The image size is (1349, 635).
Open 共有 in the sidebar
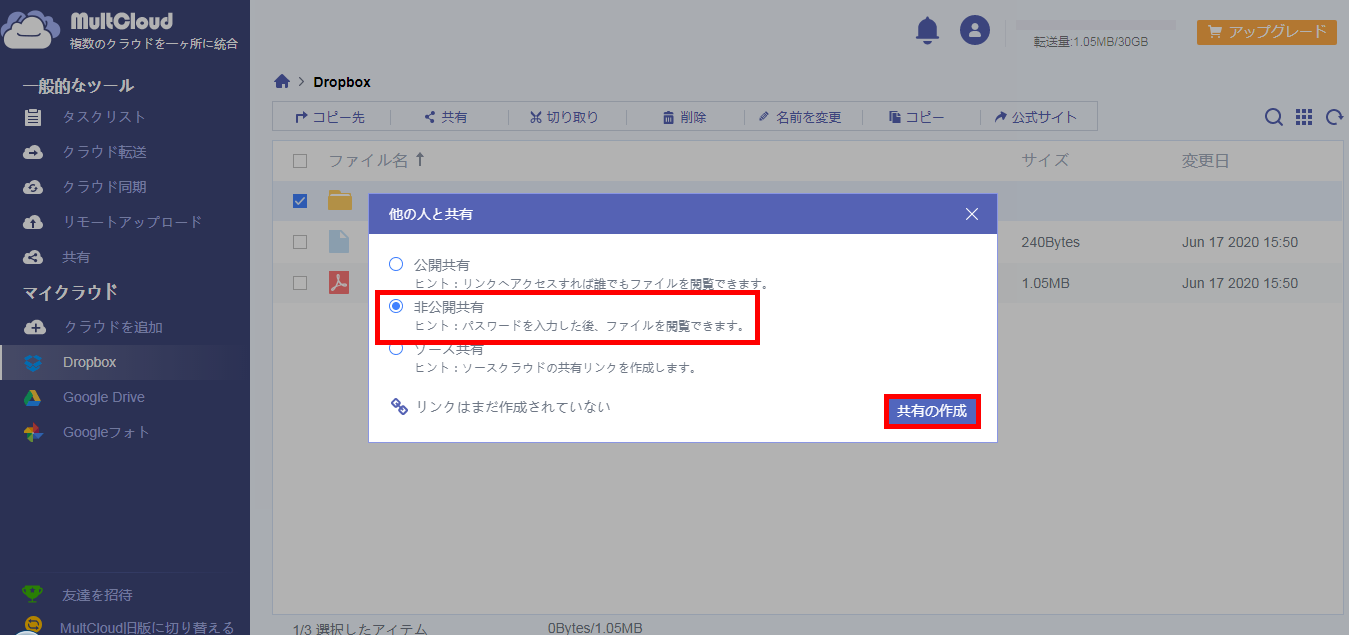pyautogui.click(x=76, y=257)
